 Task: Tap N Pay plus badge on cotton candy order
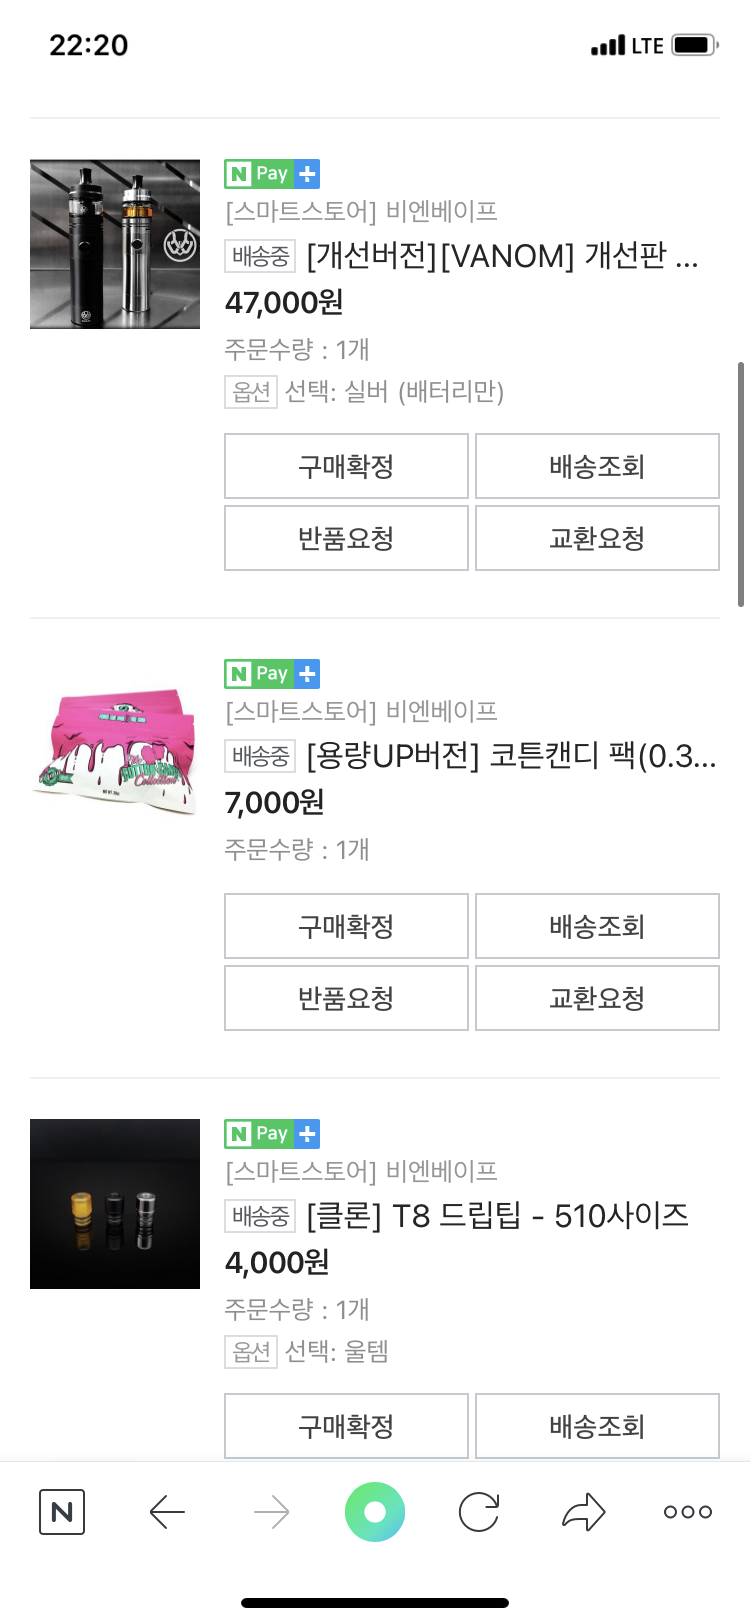tap(272, 674)
